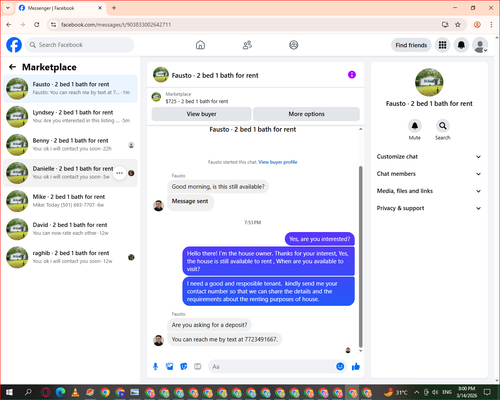Click the taskbar clock showing 8:00 PM
This screenshot has height=400, width=500.
467,392
